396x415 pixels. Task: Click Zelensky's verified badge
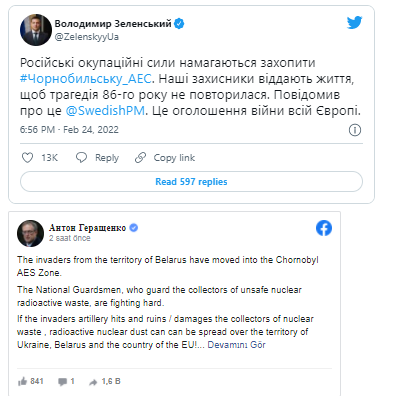[179, 24]
